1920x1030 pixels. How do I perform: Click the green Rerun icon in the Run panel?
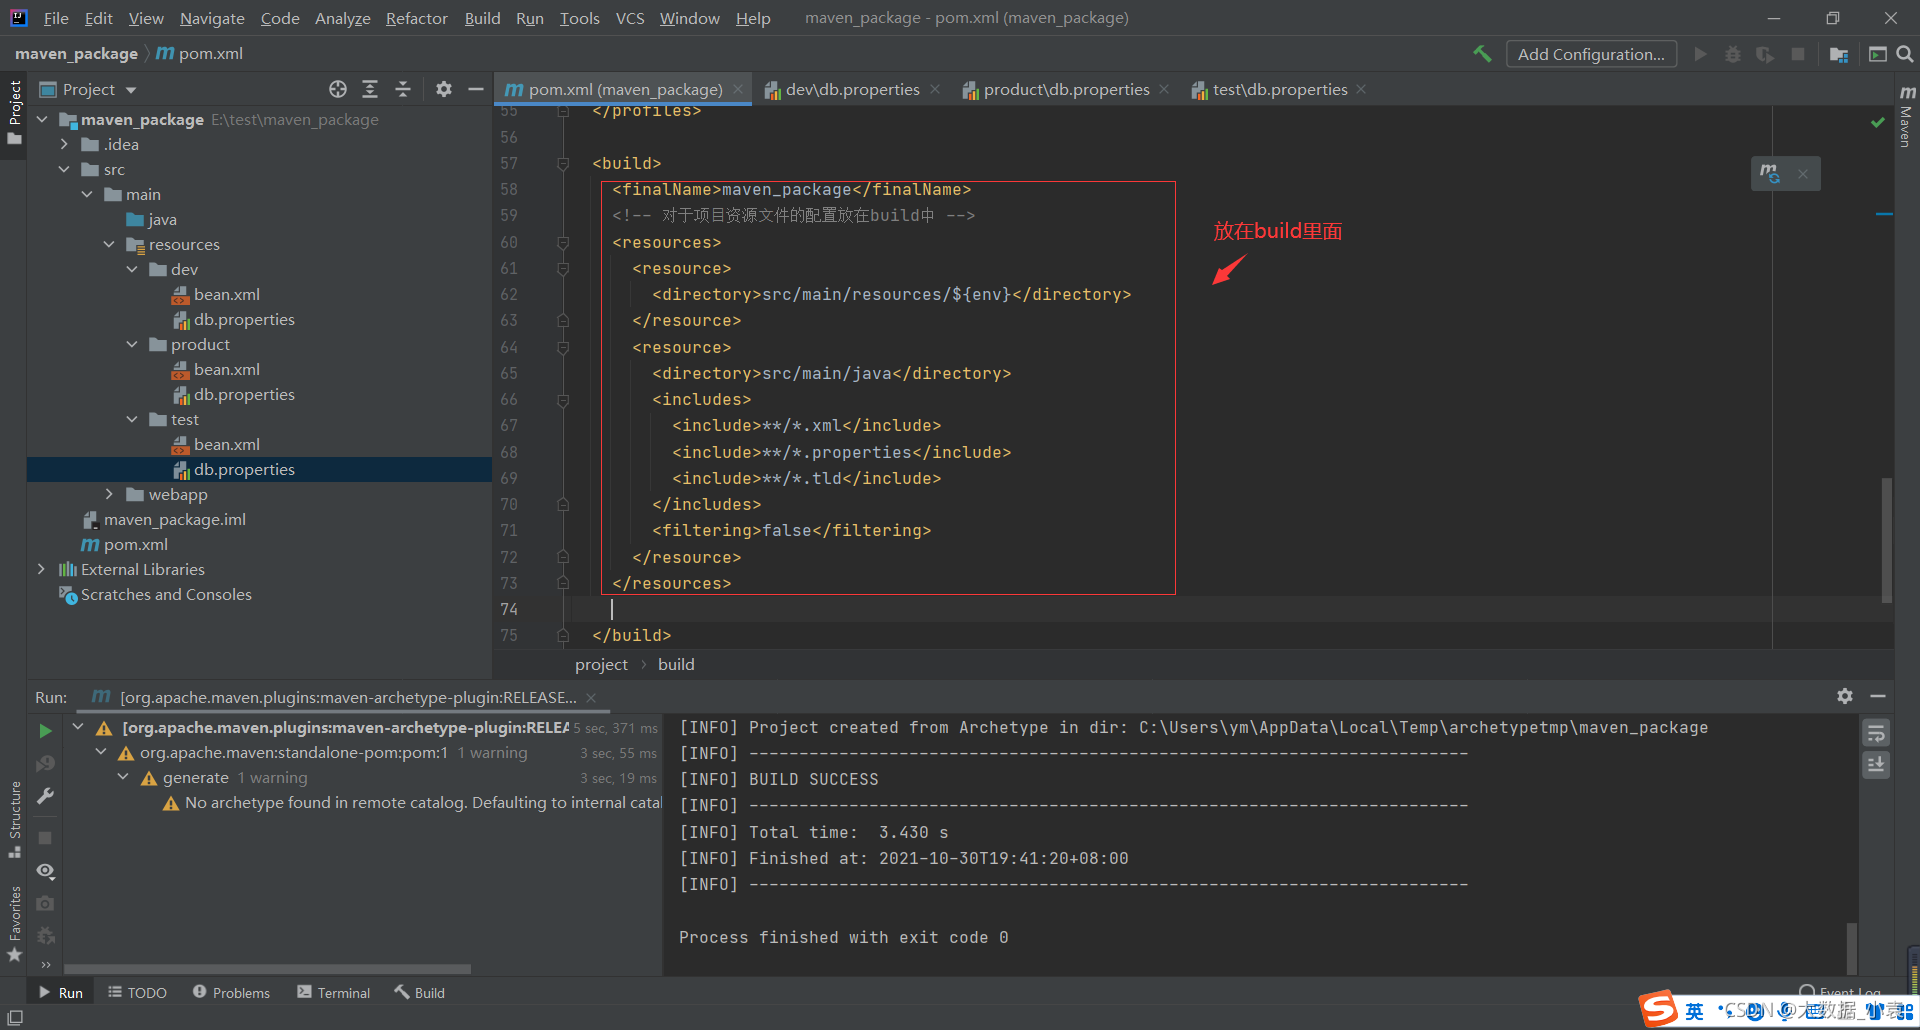tap(45, 731)
